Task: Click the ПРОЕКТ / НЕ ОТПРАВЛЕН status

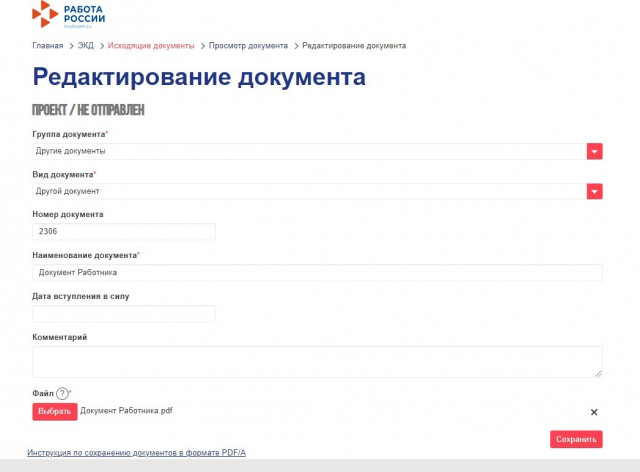Action: tap(88, 110)
